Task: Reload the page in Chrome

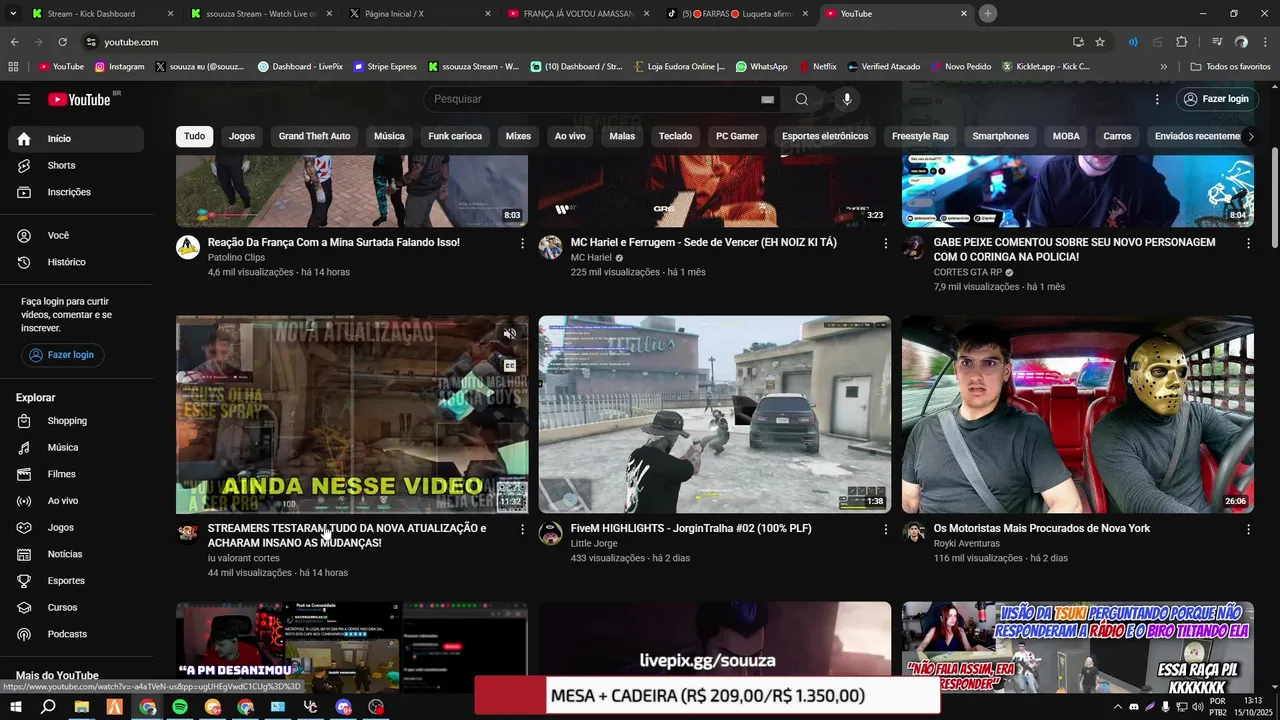Action: pyautogui.click(x=62, y=42)
